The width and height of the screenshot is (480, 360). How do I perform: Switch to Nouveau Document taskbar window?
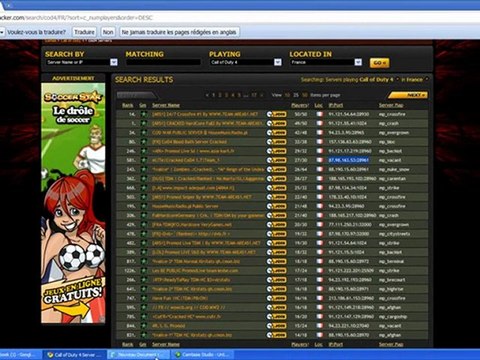click(138, 355)
